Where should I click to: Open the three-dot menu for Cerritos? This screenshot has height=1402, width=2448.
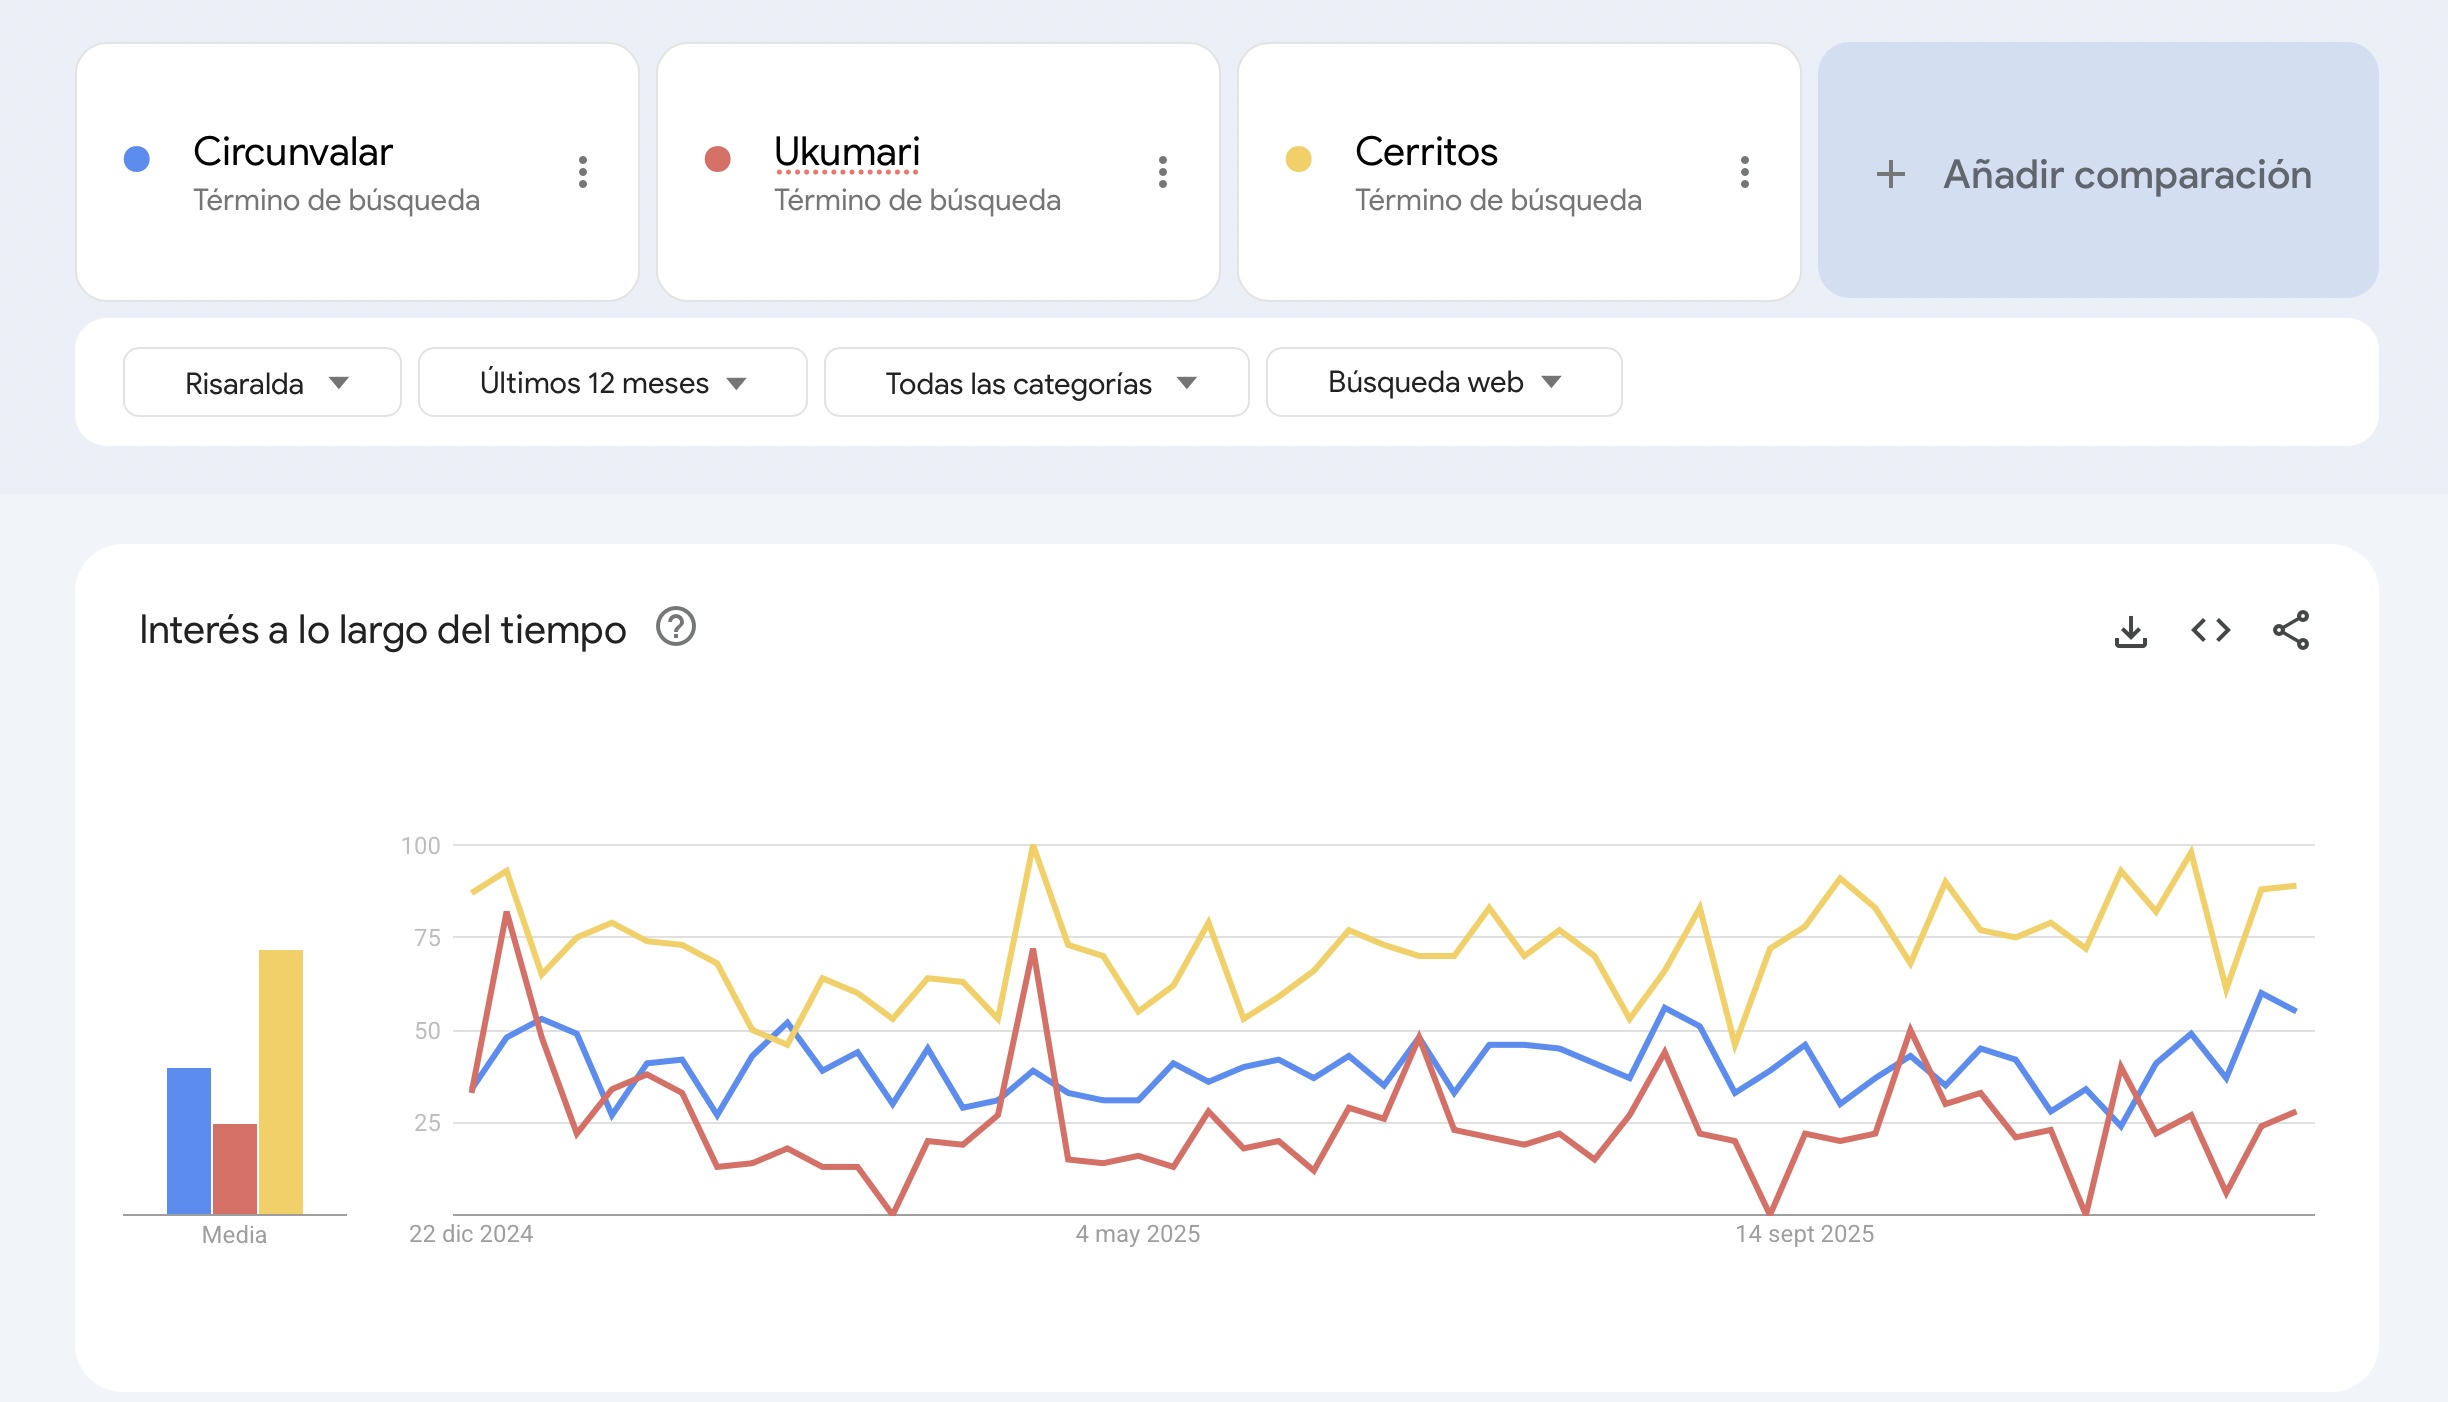[1745, 172]
